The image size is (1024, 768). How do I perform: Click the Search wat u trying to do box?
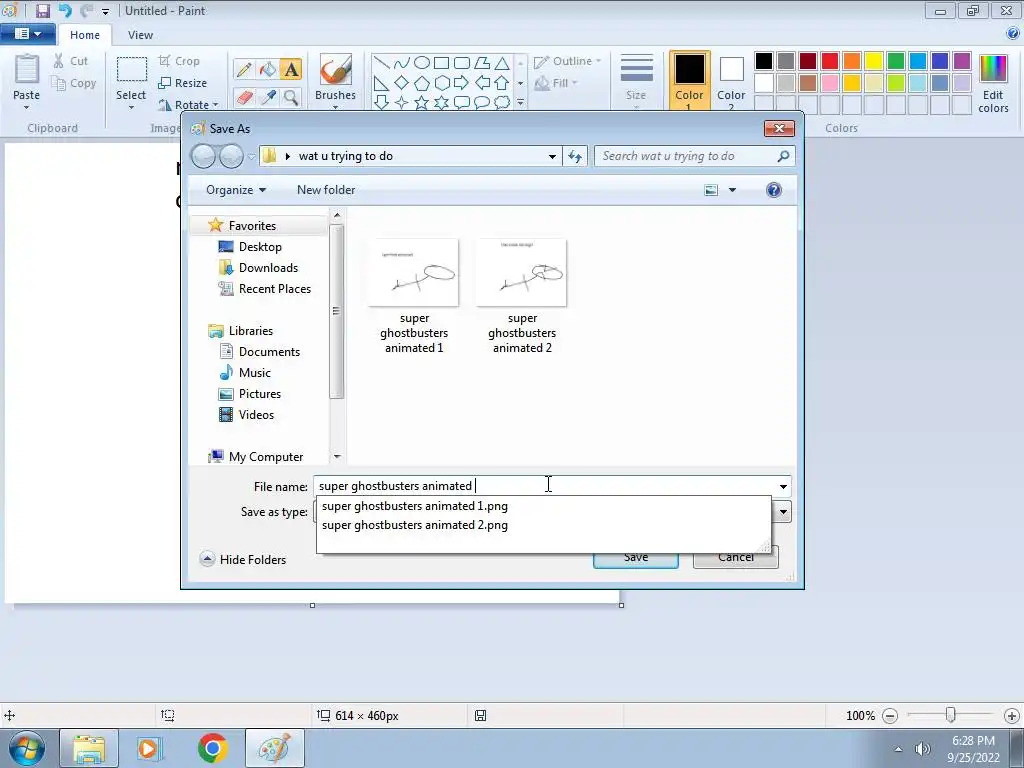694,156
